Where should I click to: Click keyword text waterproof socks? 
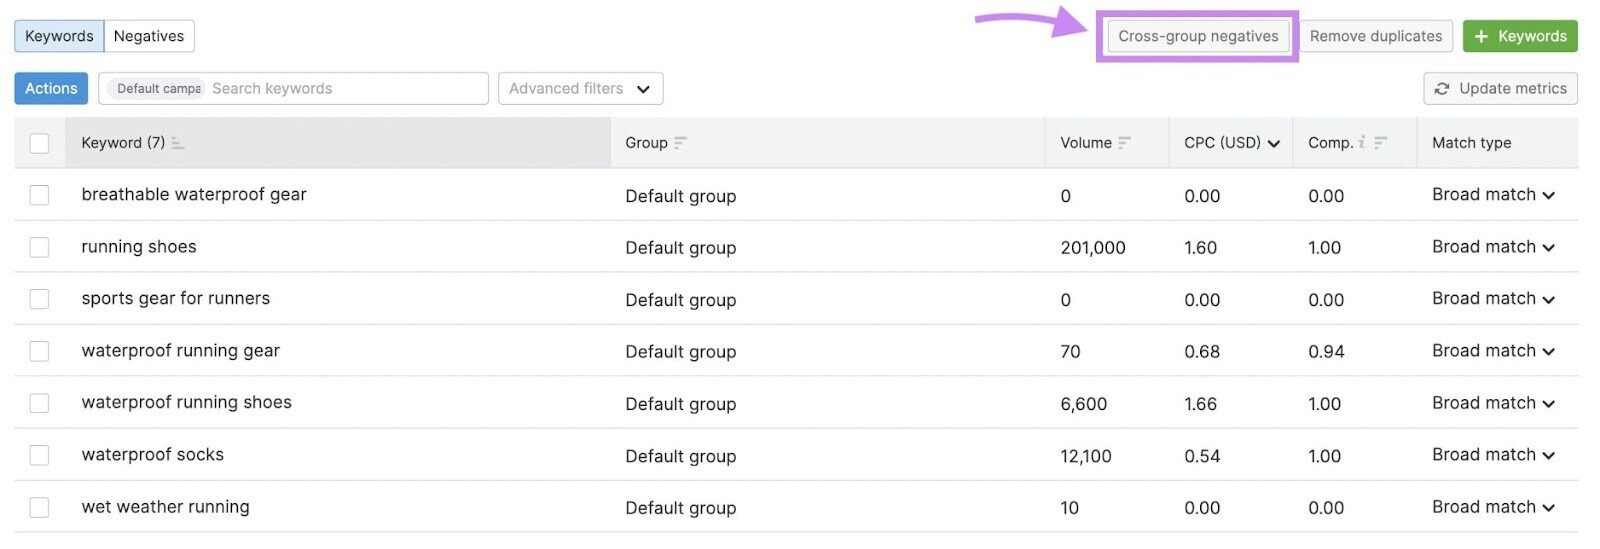point(153,455)
